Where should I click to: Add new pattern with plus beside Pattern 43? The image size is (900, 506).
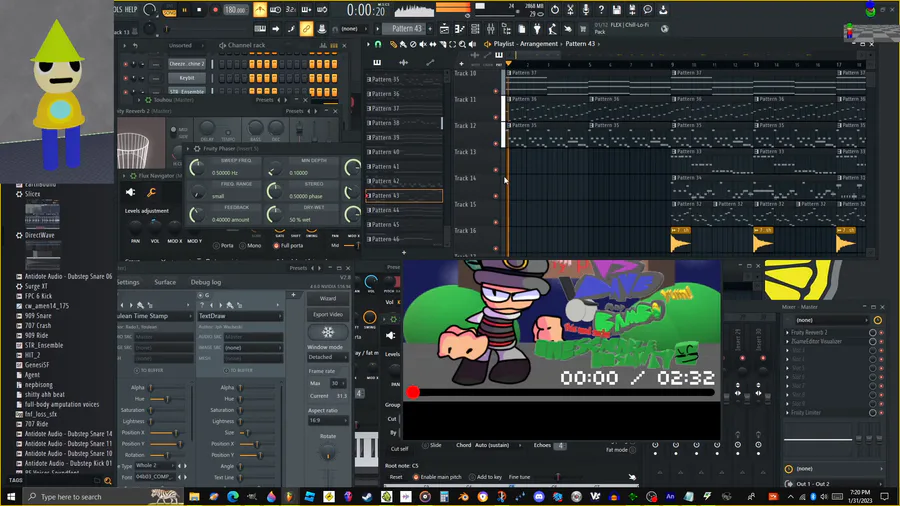430,29
